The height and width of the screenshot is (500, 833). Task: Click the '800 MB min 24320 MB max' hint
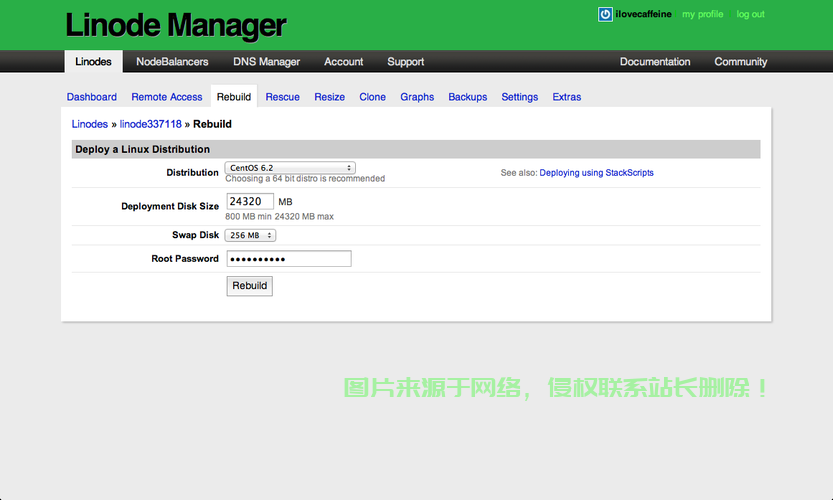[x=279, y=216]
